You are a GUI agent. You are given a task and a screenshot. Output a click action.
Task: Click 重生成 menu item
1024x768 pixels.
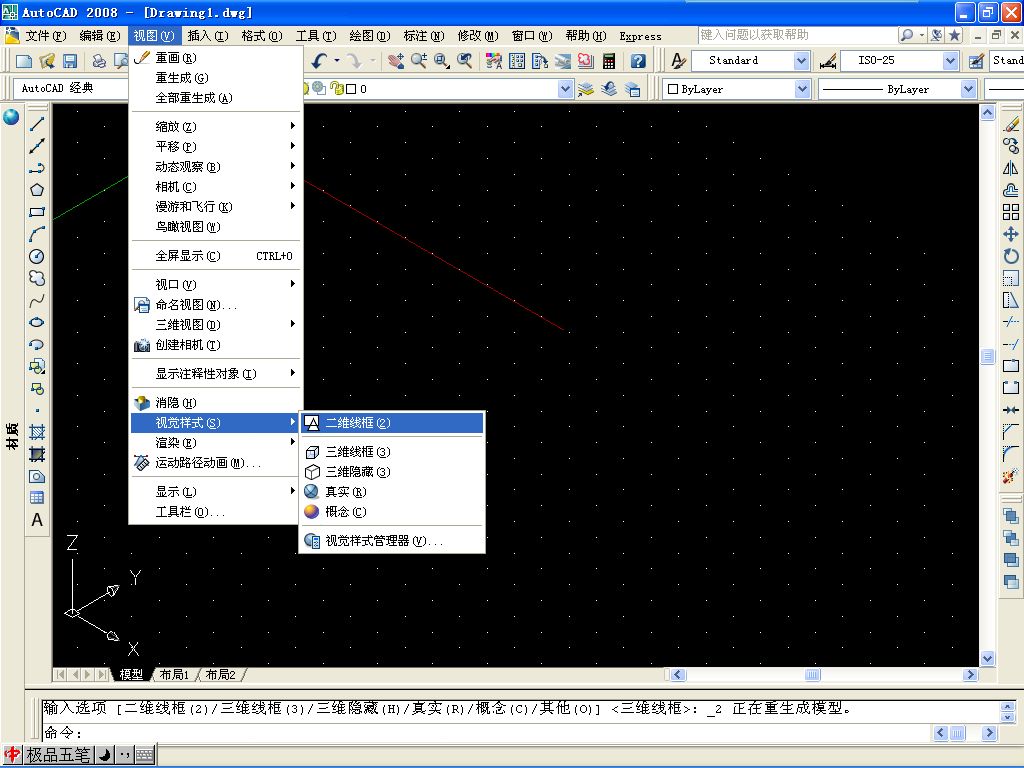216,78
